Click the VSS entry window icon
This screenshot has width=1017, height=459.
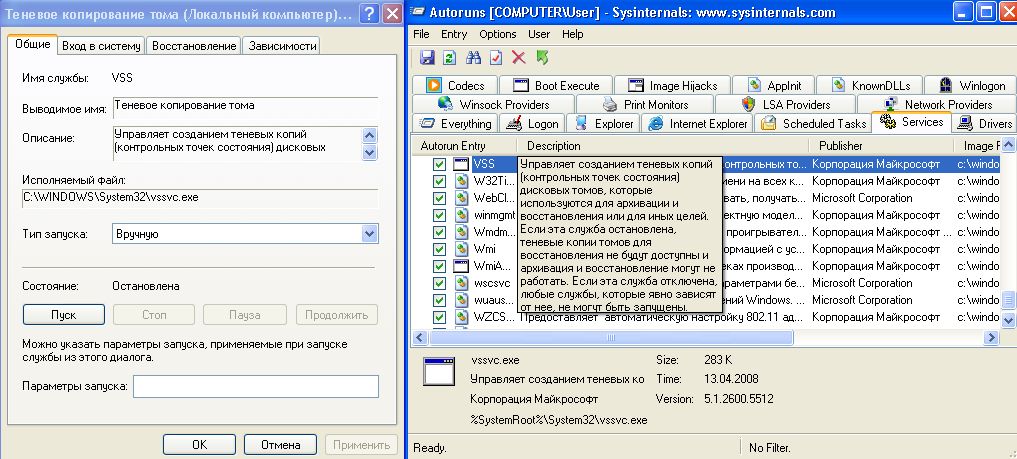coord(461,164)
